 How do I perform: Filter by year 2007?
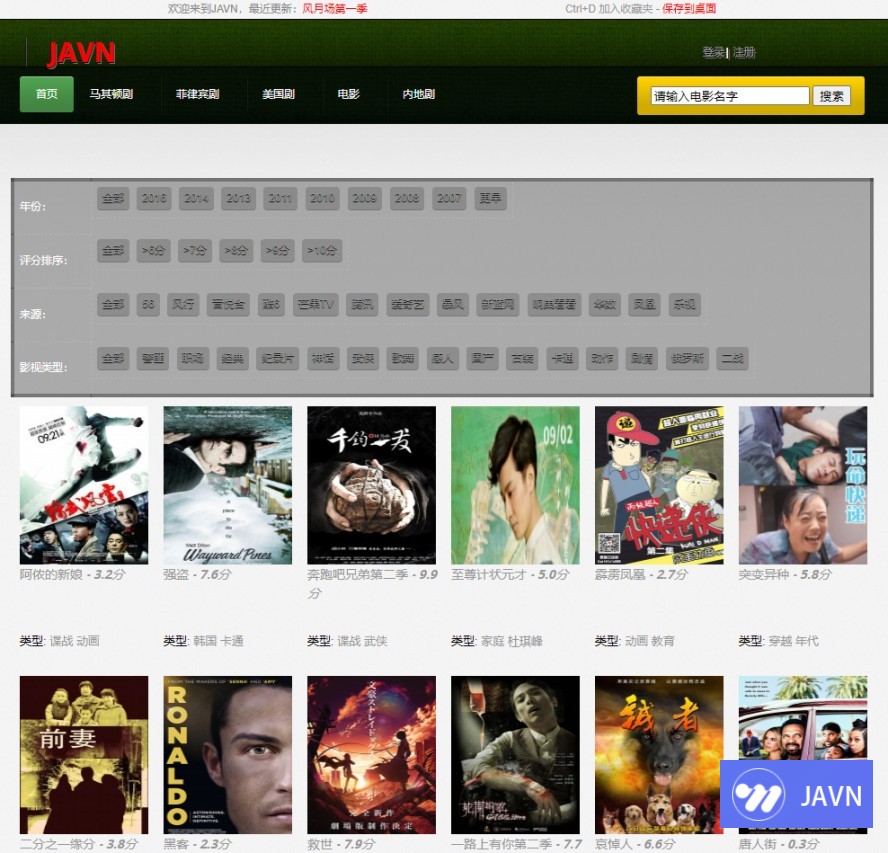click(449, 198)
